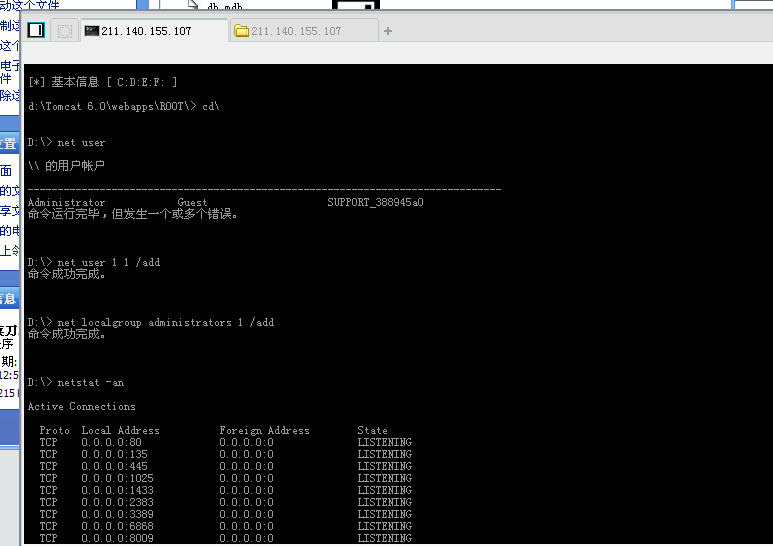Select local address 0.0.0.0:1025

tap(117, 478)
